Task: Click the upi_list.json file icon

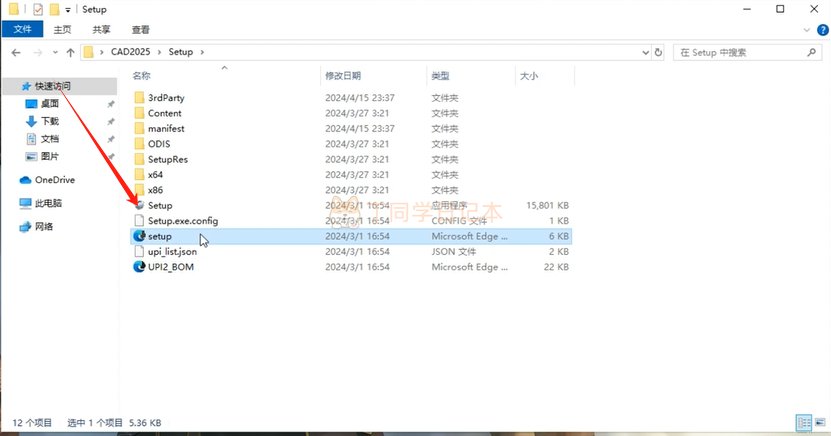Action: 139,251
